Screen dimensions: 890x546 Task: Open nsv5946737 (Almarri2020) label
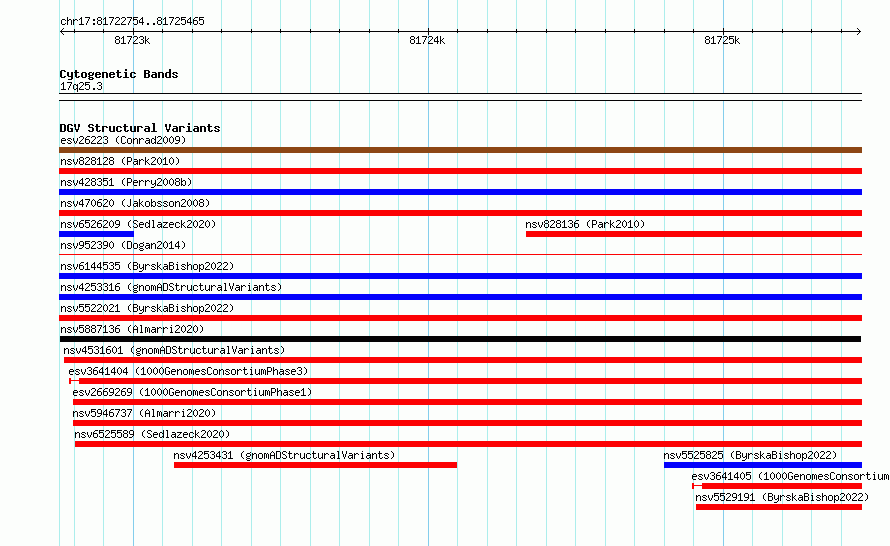click(144, 413)
